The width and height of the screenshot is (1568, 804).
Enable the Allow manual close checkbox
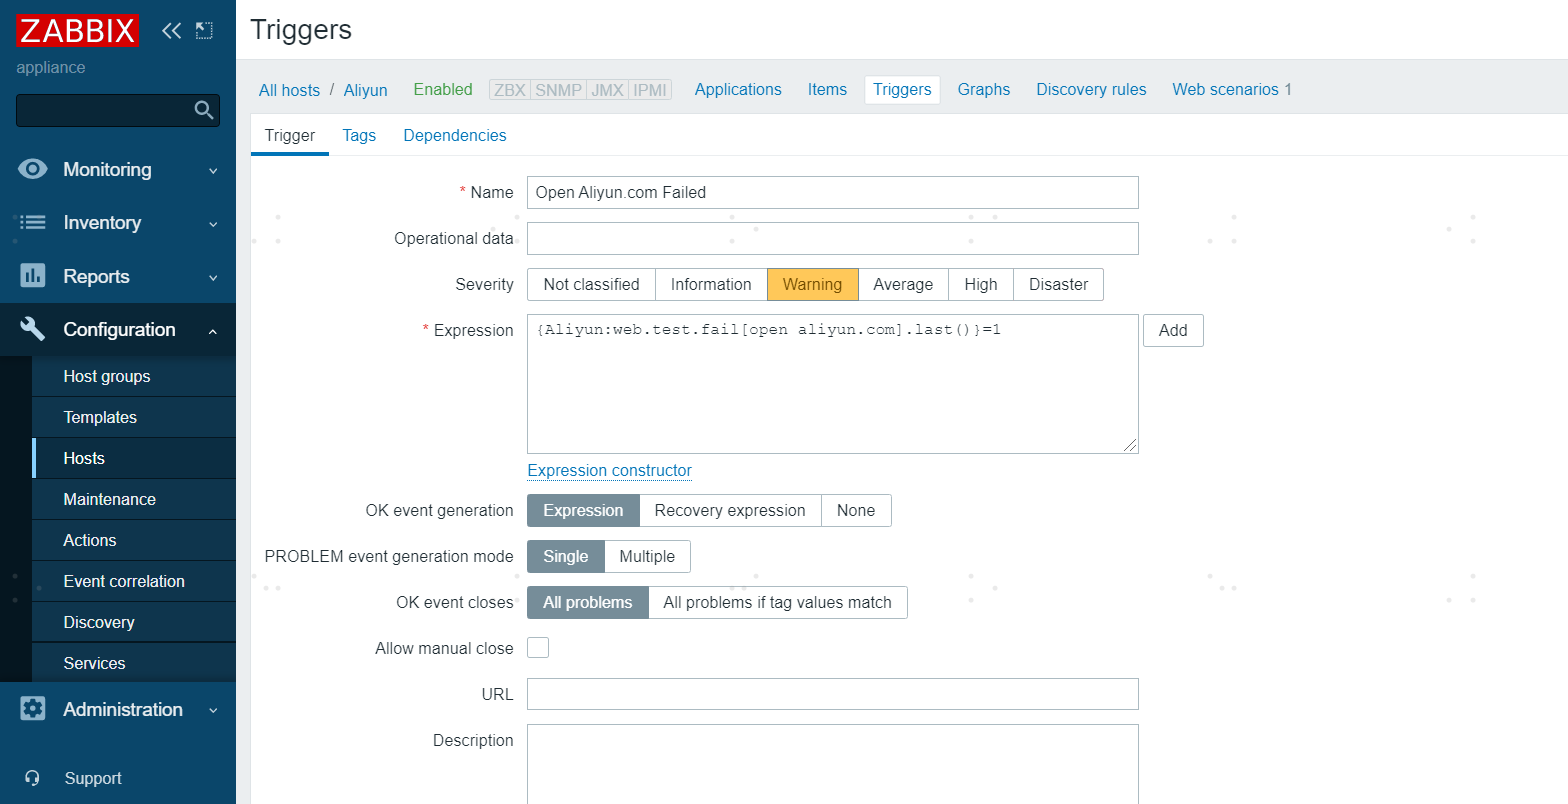538,647
